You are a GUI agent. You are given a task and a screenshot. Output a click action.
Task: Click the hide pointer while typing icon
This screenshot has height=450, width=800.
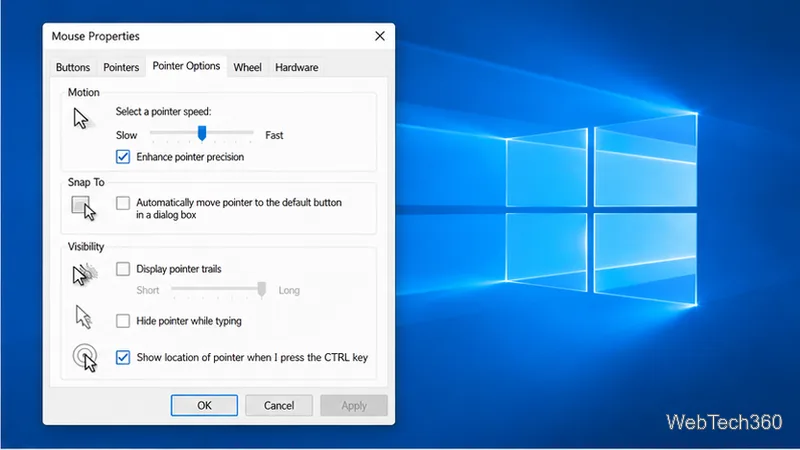pos(84,317)
